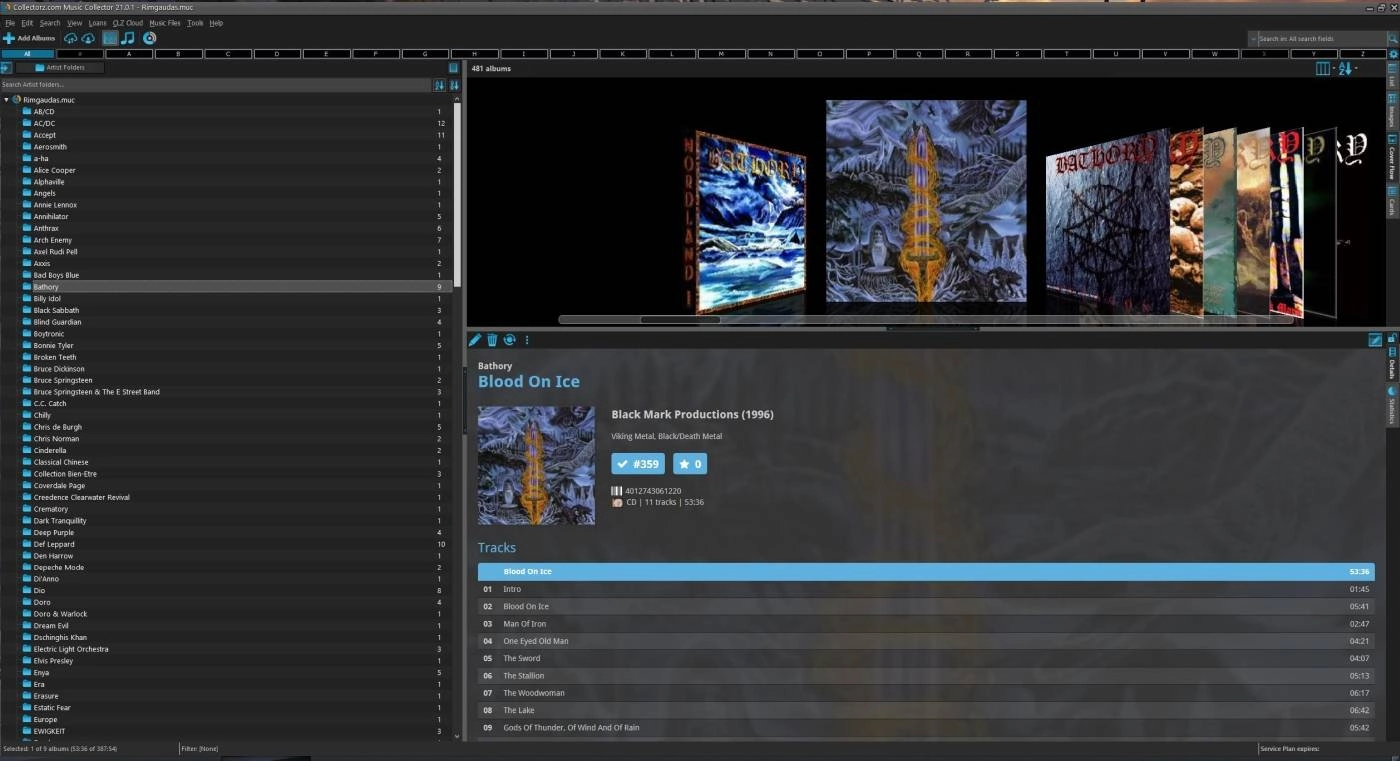Click the details template icon at panel right
Screen dimensions: 1400x761
[1375, 340]
